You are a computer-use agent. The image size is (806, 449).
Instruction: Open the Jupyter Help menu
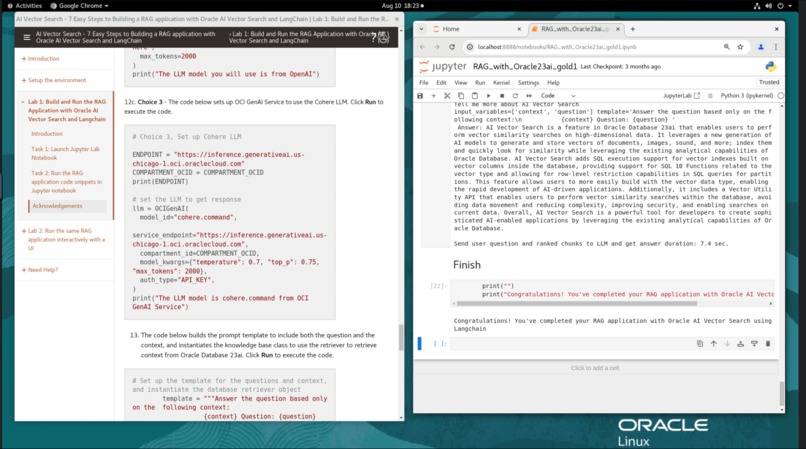click(553, 83)
